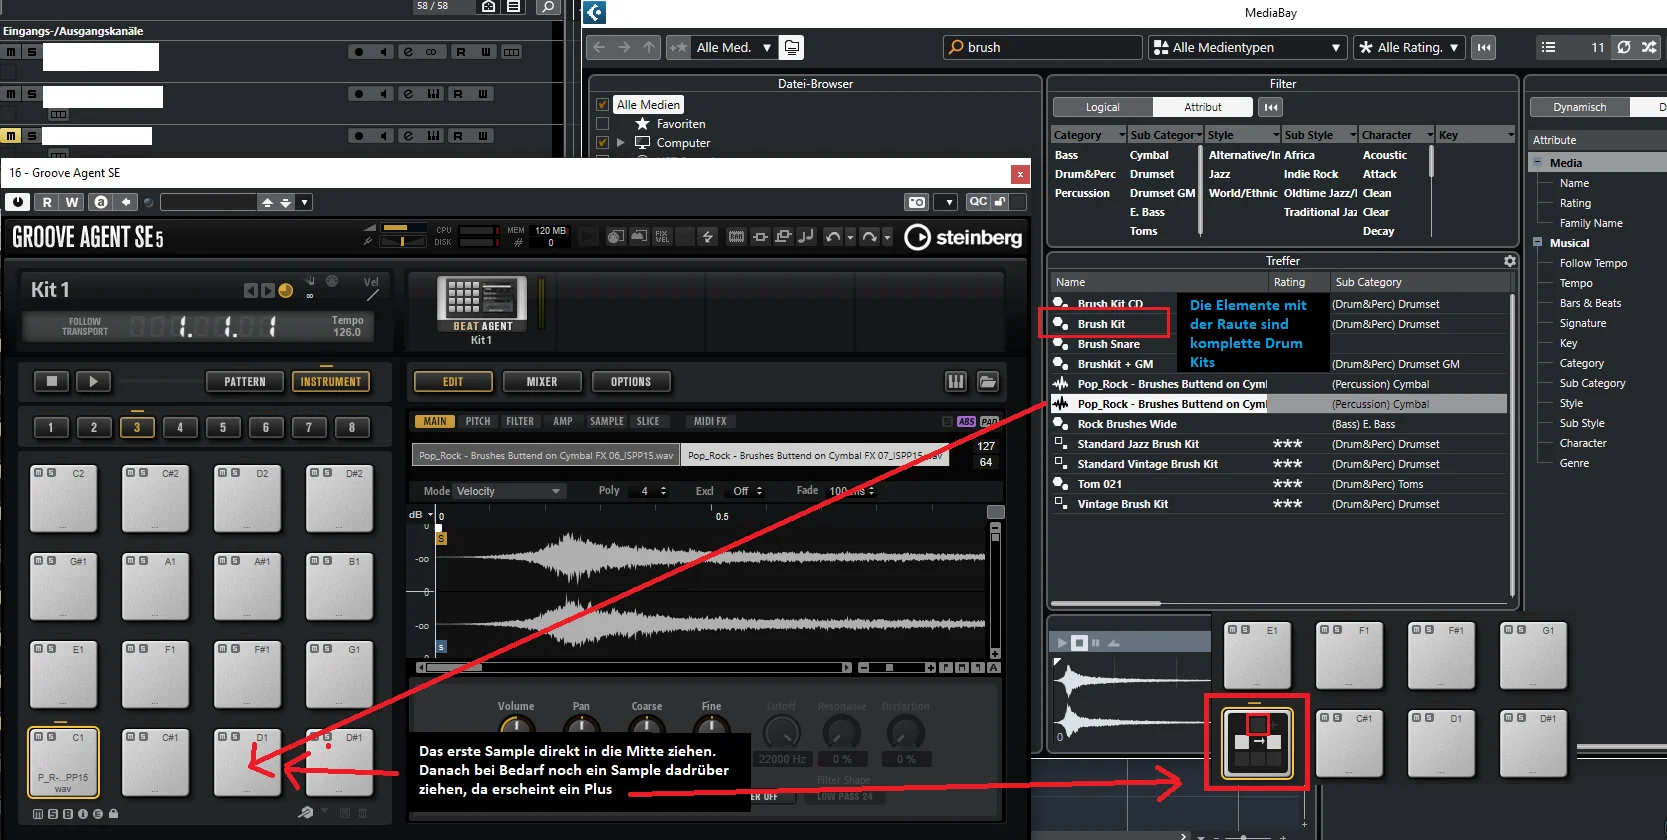The height and width of the screenshot is (840, 1667).
Task: Open the Treffer results settings gear
Action: pos(1510,261)
